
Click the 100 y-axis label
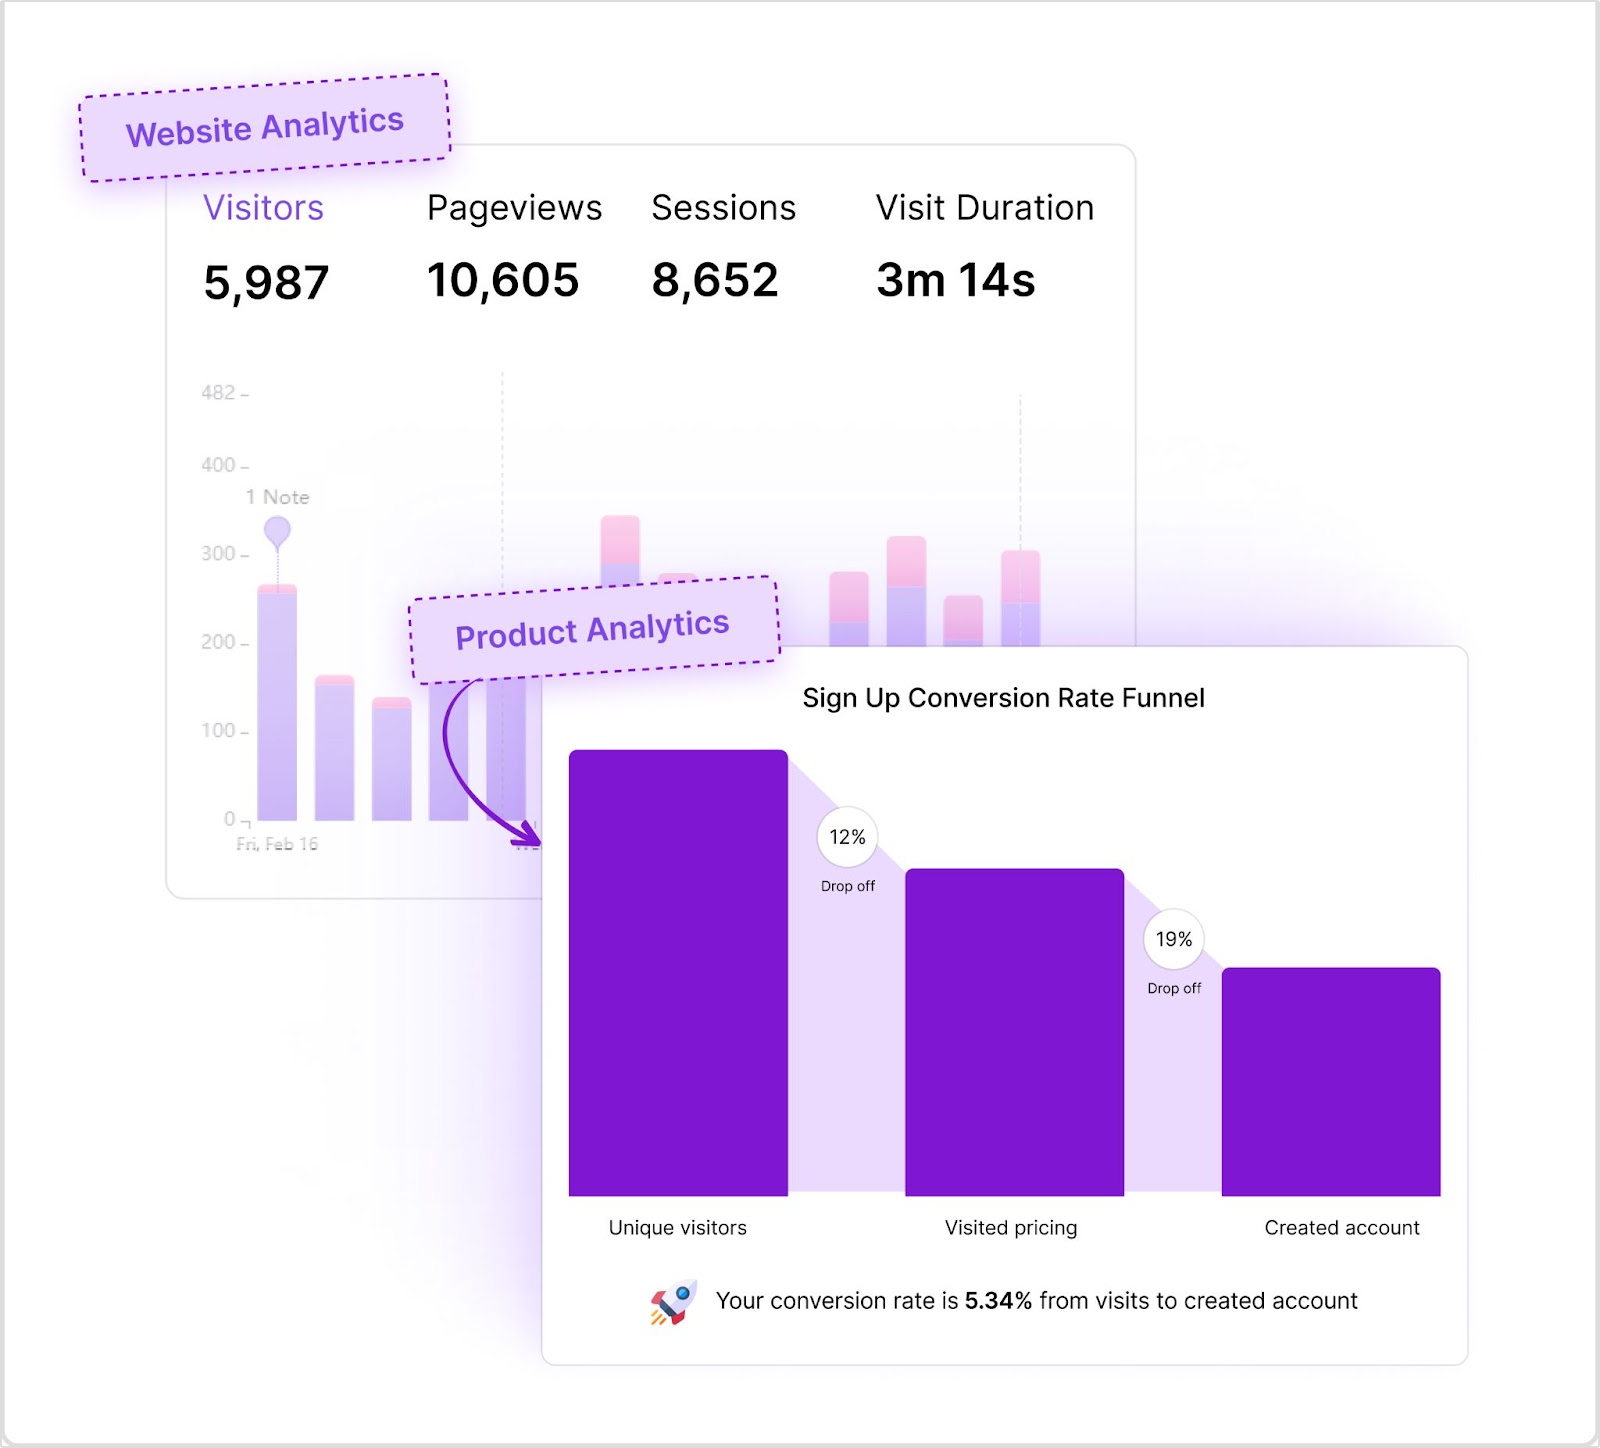click(x=218, y=731)
